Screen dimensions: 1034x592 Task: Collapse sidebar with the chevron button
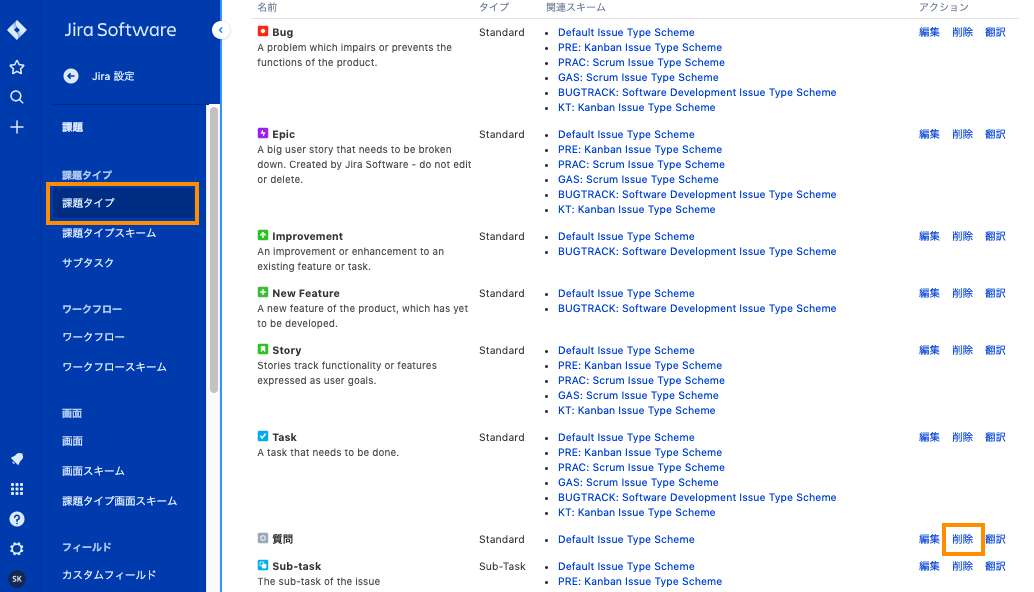tap(220, 30)
